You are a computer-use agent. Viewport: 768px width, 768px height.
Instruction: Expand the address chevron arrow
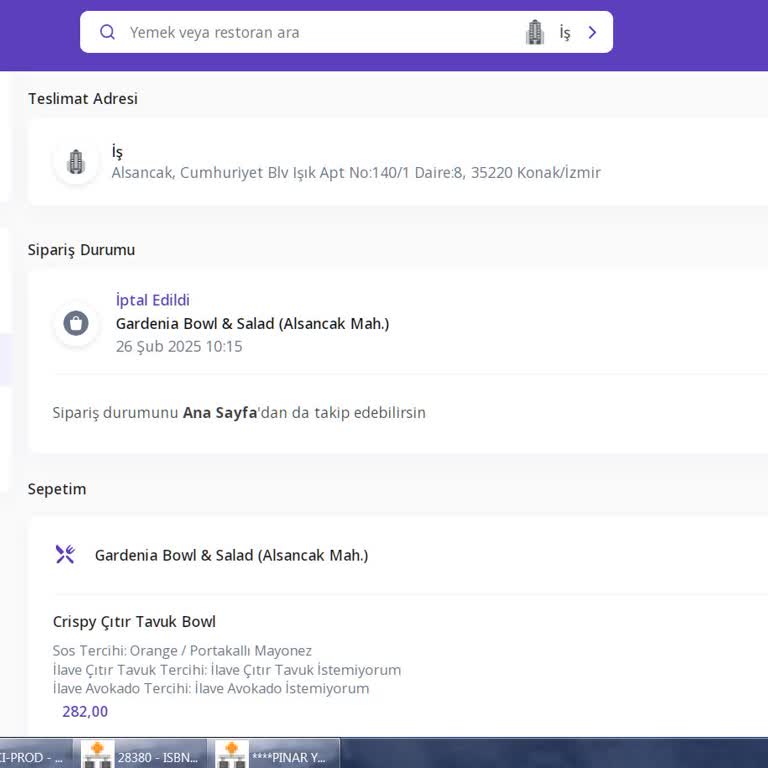click(x=592, y=32)
